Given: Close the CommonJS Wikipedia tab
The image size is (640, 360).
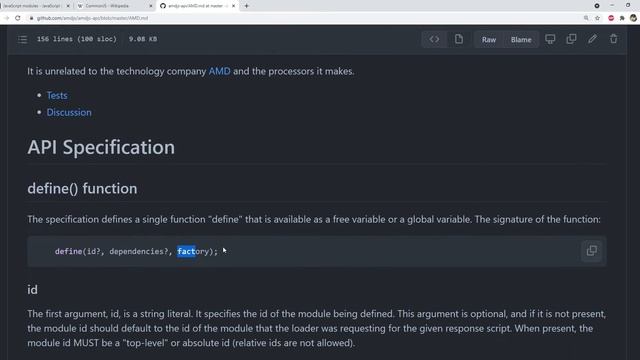Looking at the screenshot, I should 151,6.
